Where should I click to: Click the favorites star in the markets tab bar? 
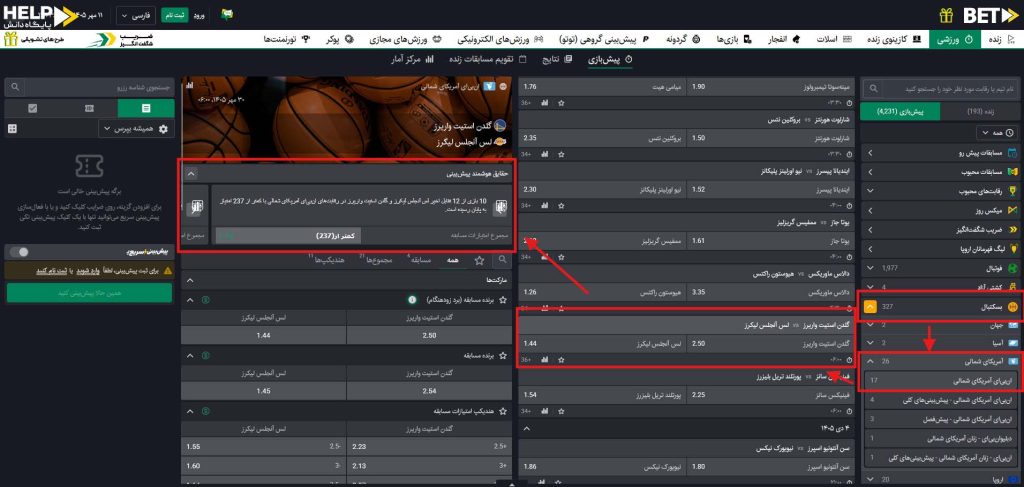[480, 260]
